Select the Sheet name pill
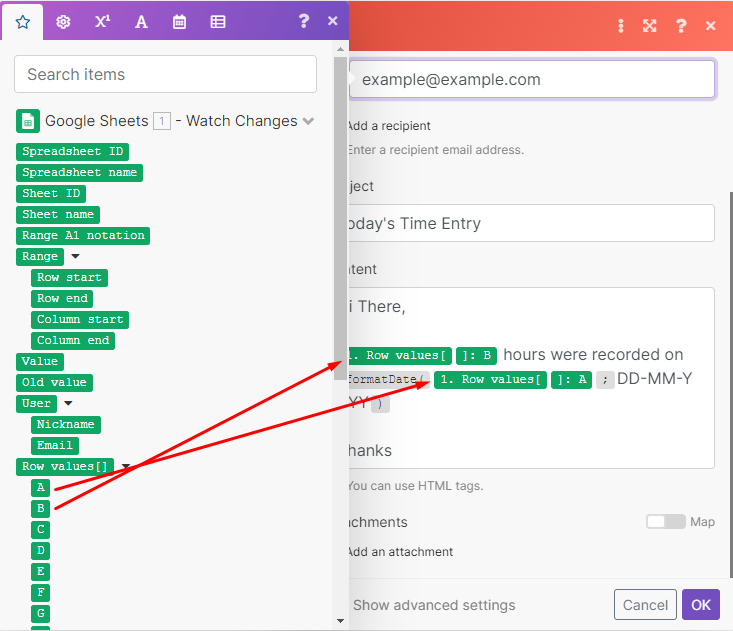Screen dimensions: 733x631 [x=58, y=215]
